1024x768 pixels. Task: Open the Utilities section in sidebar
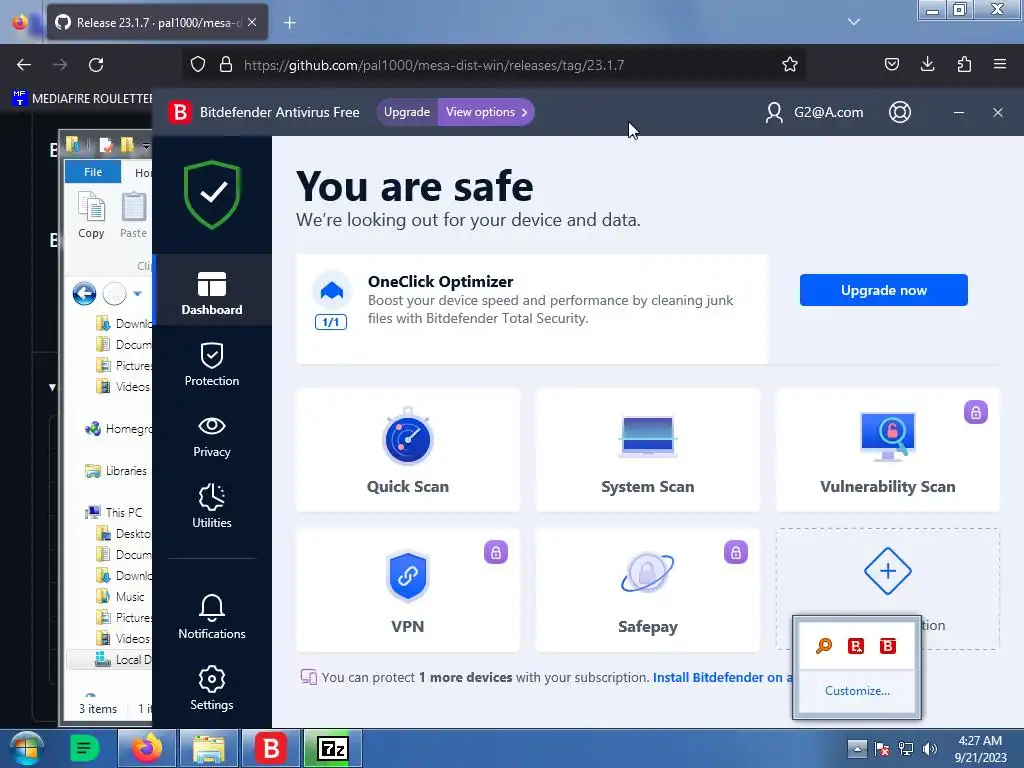(x=212, y=505)
